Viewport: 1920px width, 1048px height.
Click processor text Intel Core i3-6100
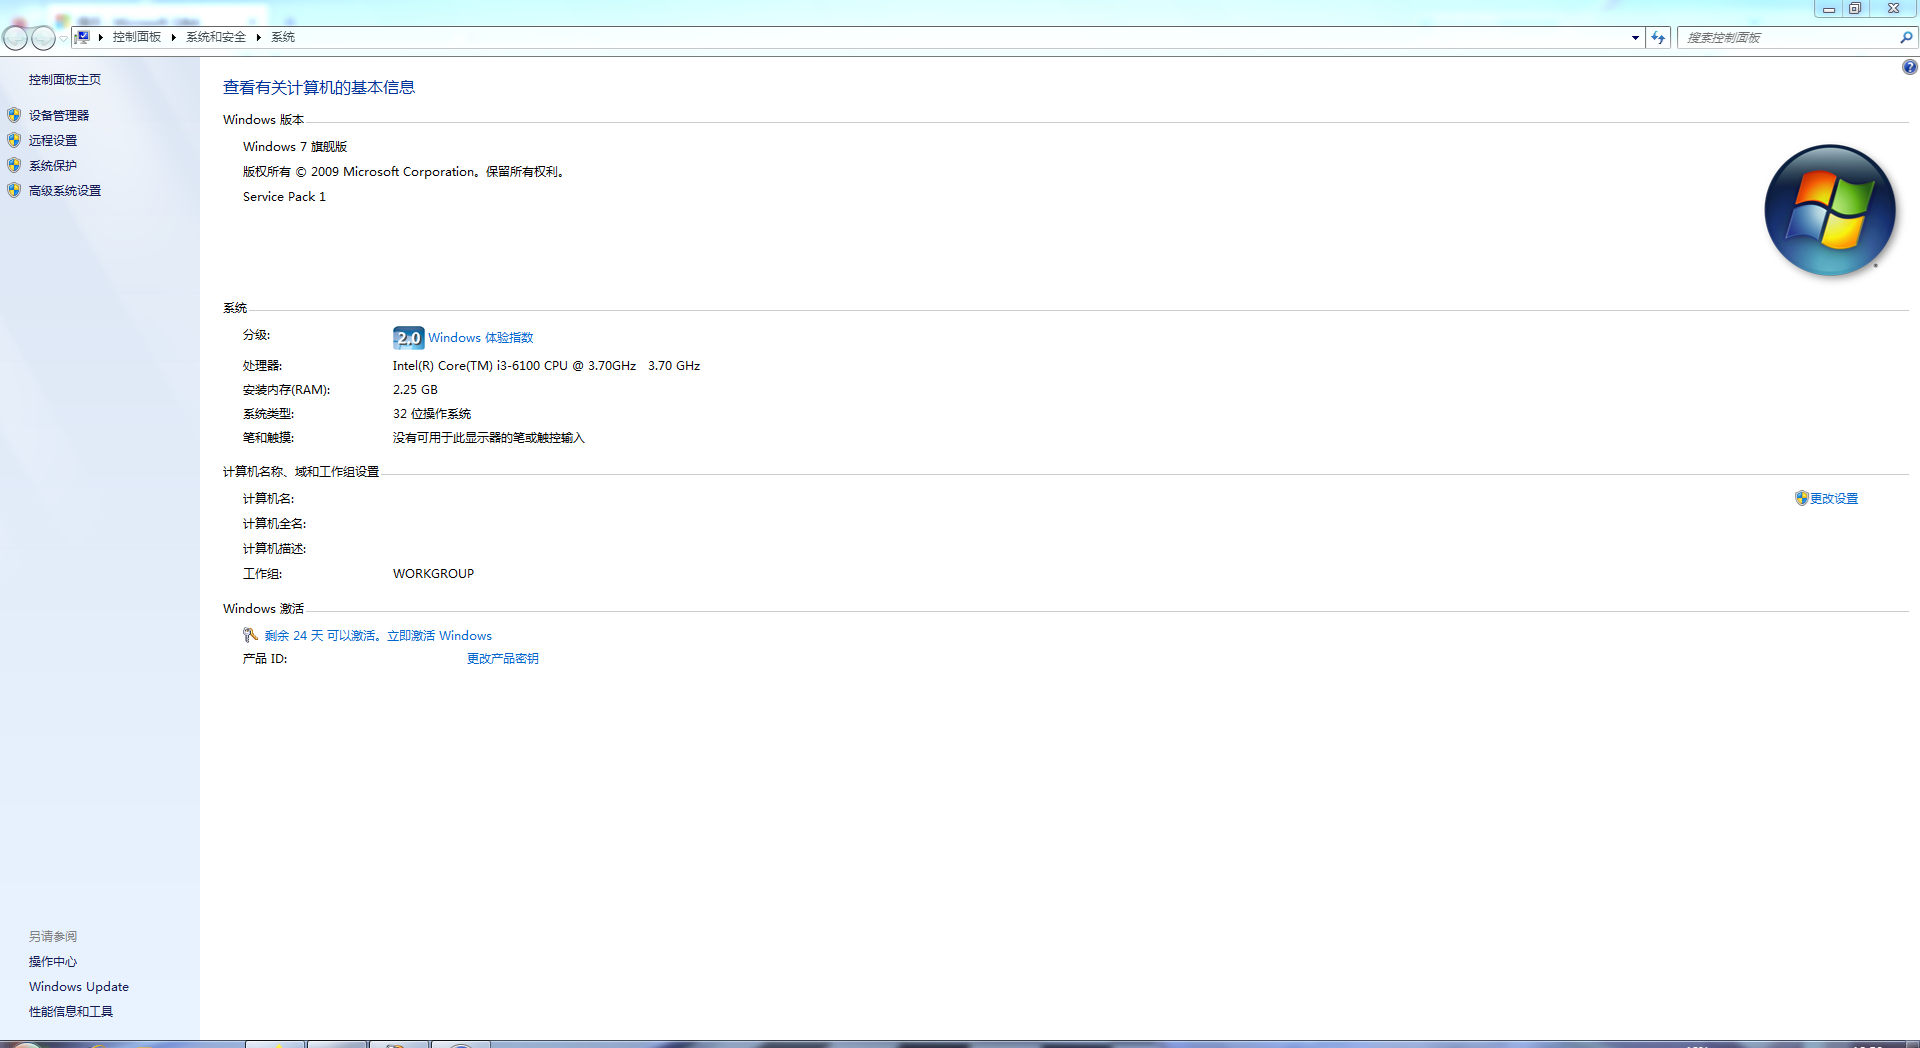pyautogui.click(x=546, y=366)
